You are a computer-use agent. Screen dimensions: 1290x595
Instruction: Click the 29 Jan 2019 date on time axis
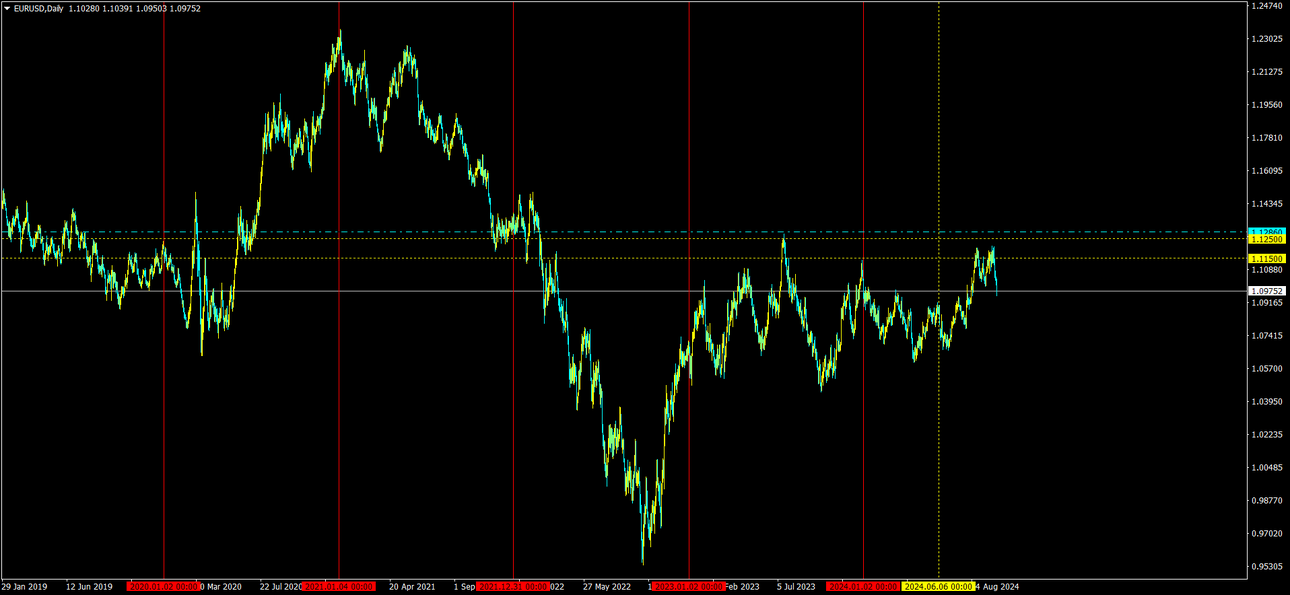24,587
